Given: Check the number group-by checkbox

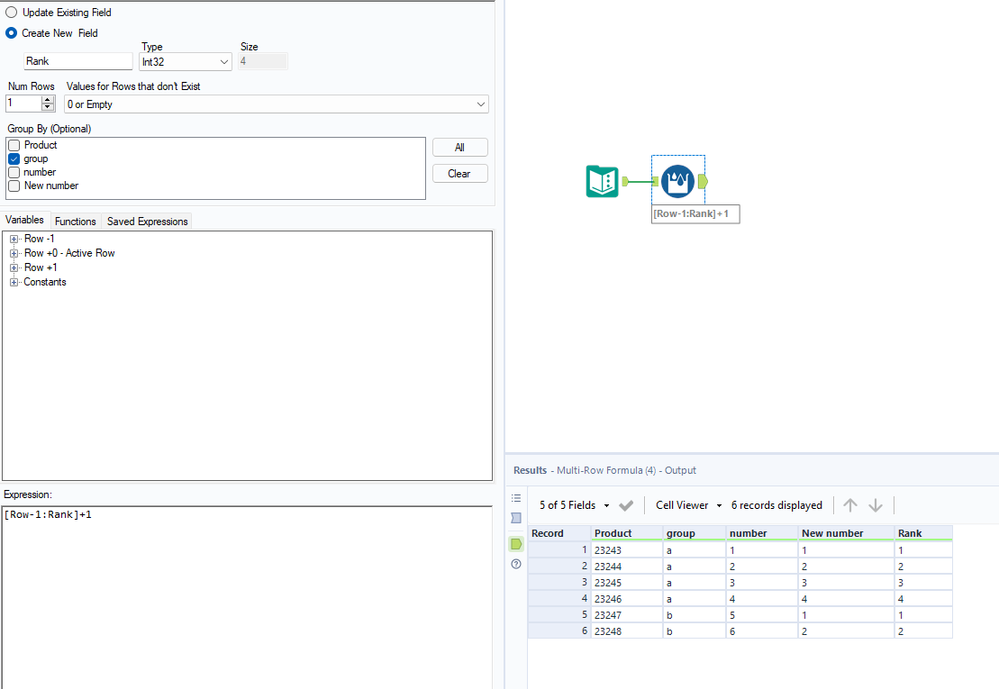Looking at the screenshot, I should coord(14,172).
